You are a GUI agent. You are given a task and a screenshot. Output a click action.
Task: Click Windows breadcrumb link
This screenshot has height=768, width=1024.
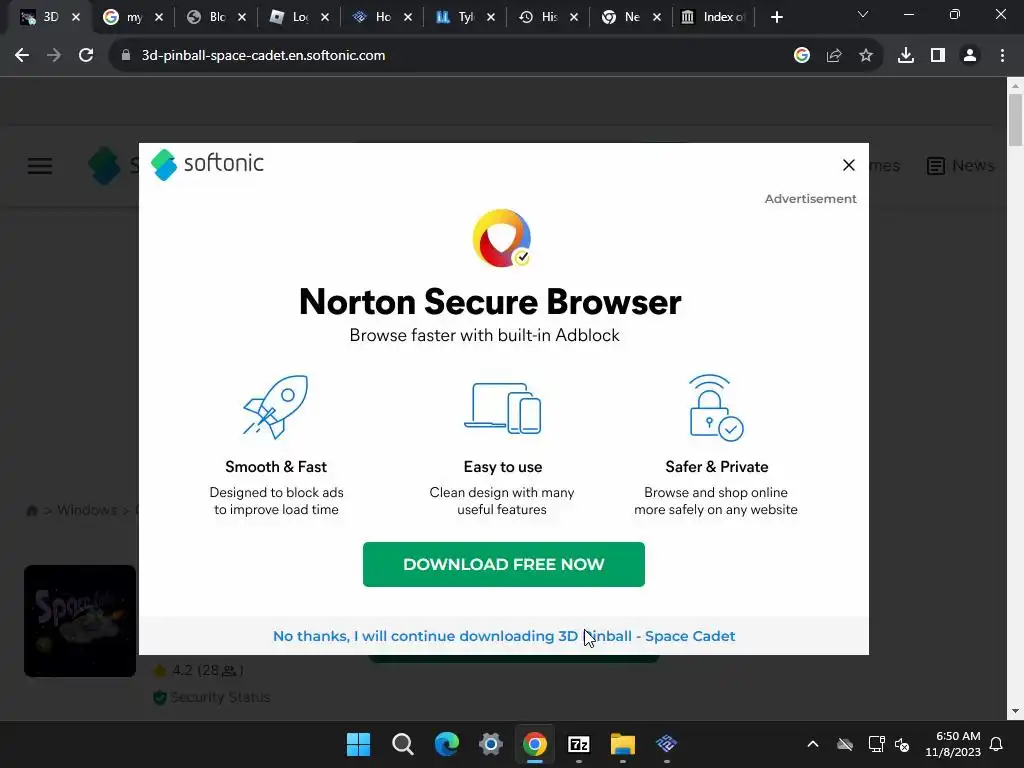87,510
